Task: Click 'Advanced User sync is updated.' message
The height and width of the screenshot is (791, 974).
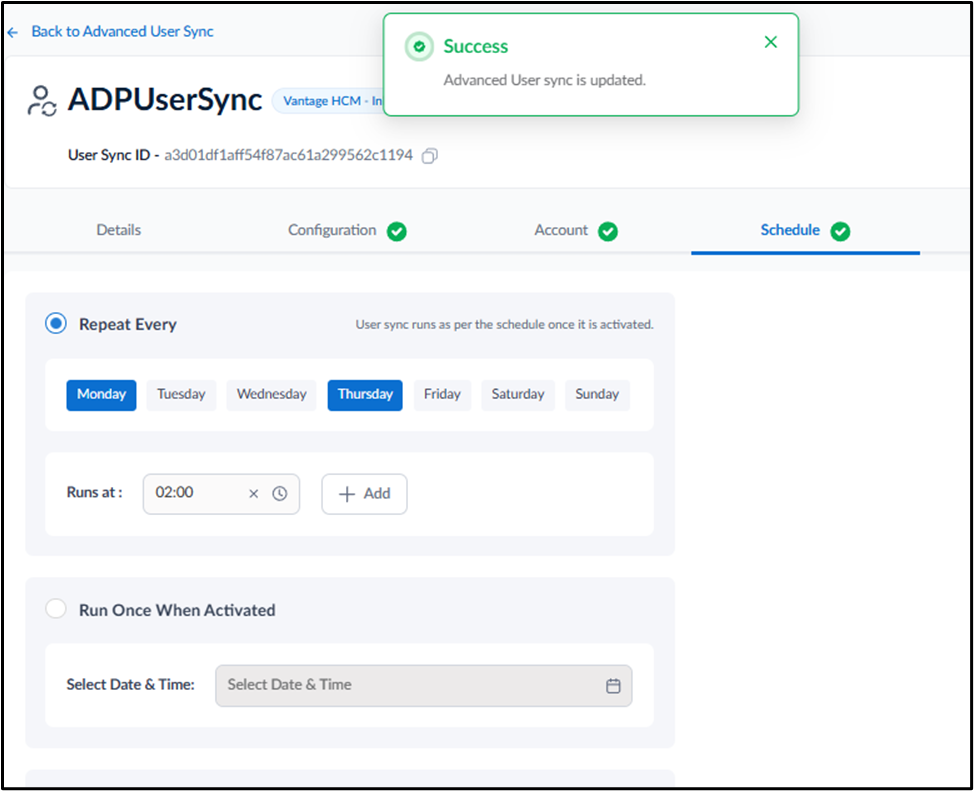Action: (x=545, y=80)
